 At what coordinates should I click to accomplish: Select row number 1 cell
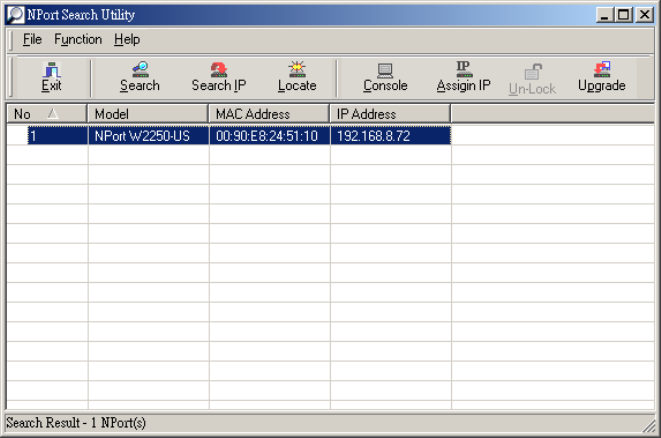click(x=57, y=136)
